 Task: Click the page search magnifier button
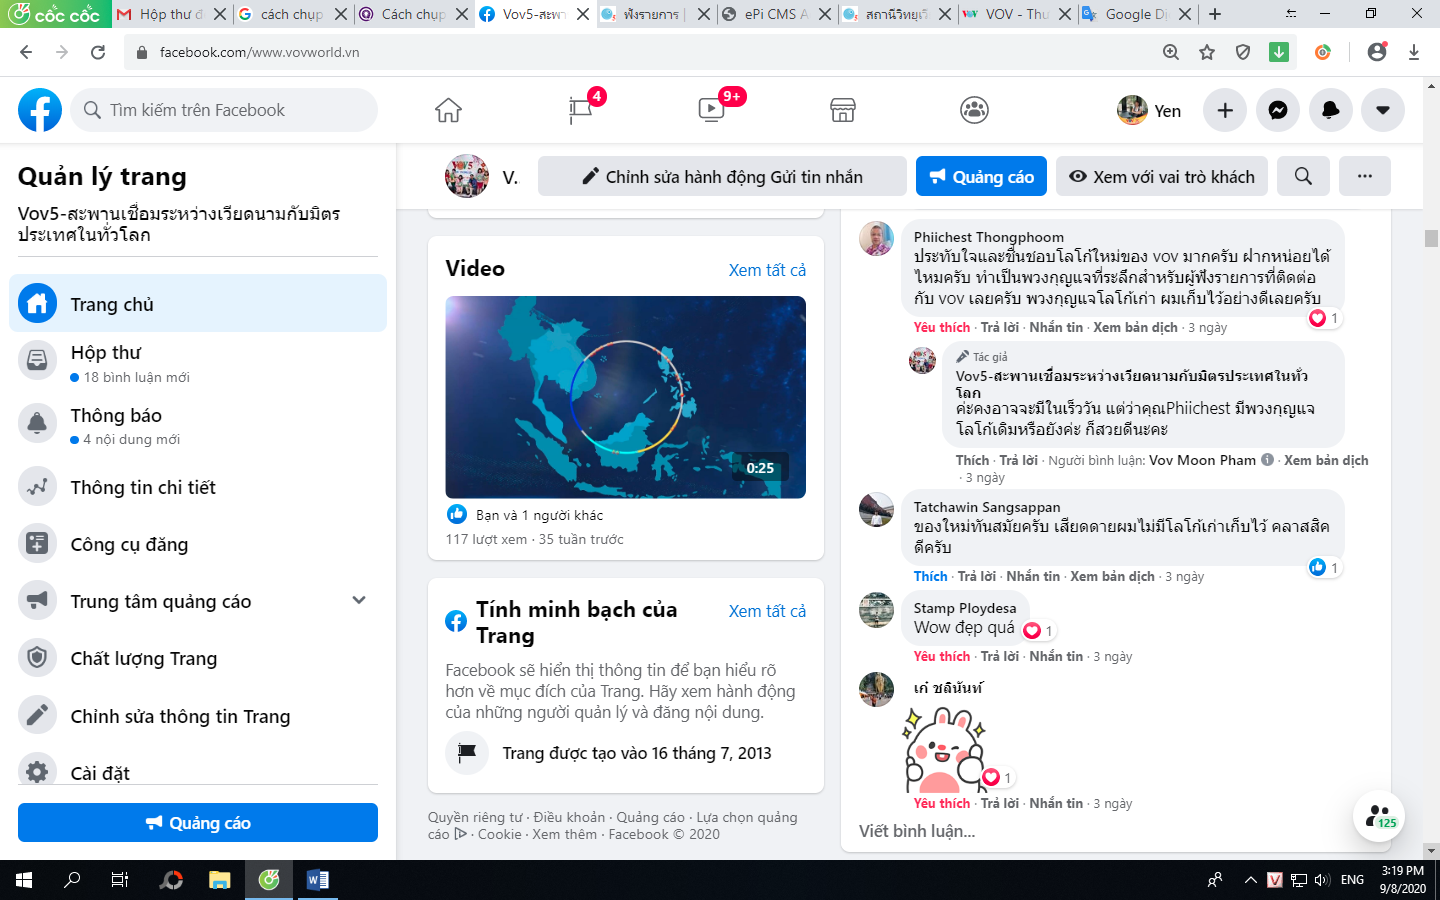(1303, 176)
